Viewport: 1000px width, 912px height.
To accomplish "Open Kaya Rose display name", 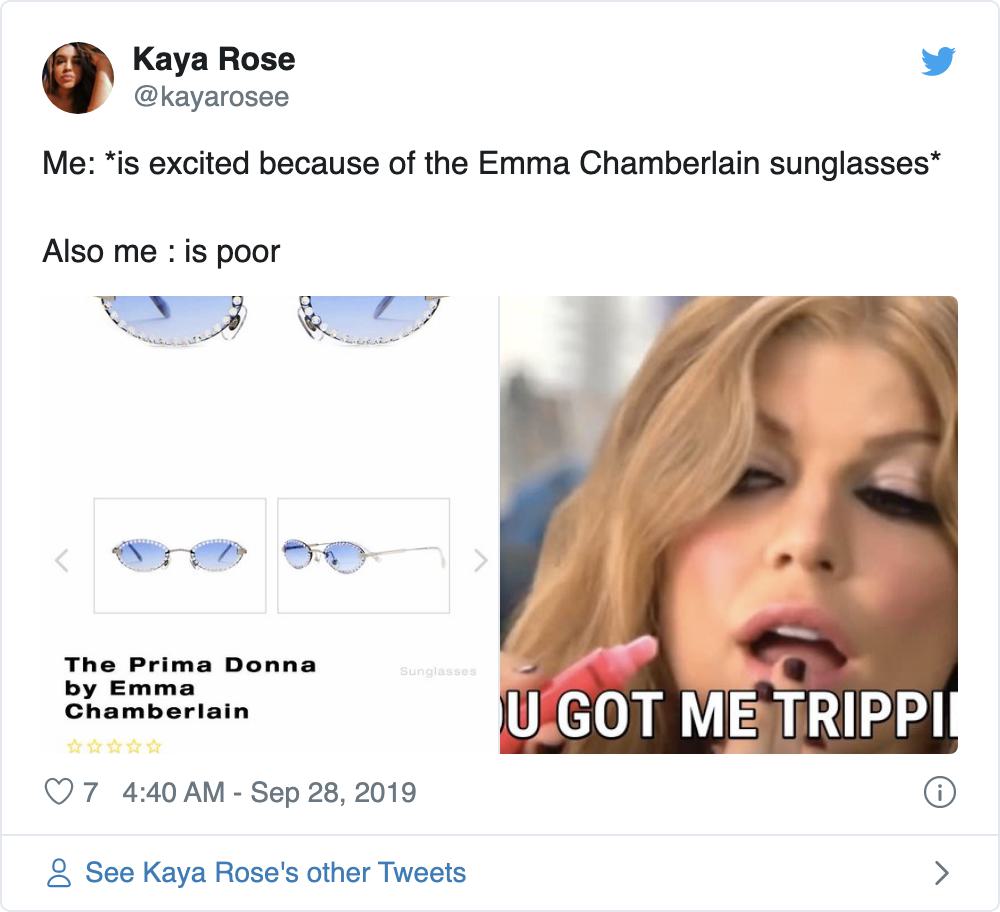I will (x=214, y=59).
